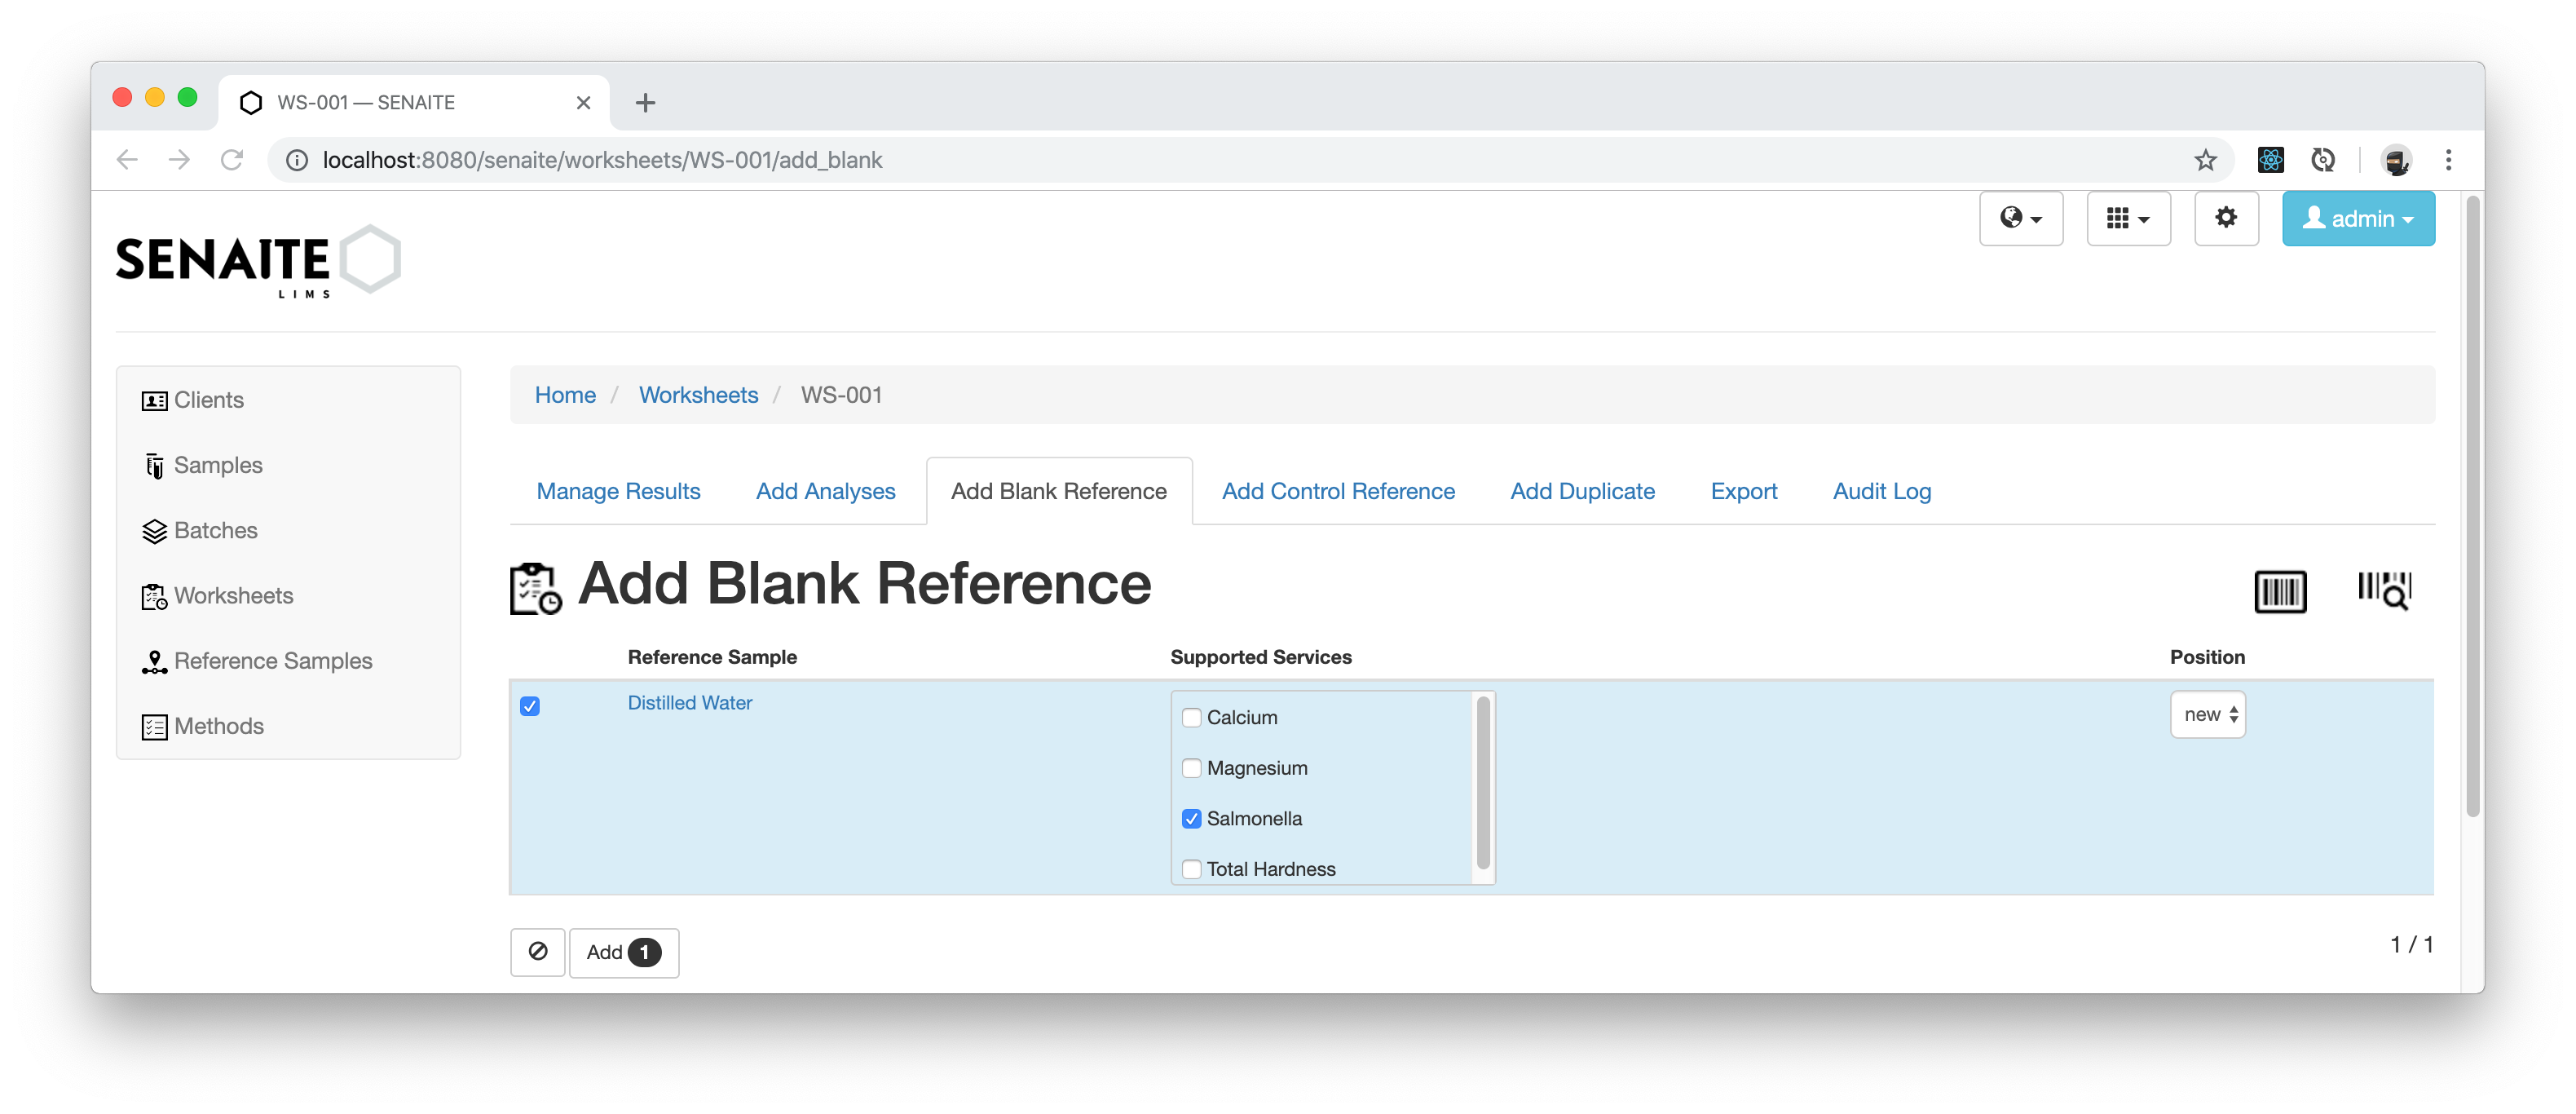Open Reference Samples in the sidebar
This screenshot has height=1114, width=2576.
[272, 661]
